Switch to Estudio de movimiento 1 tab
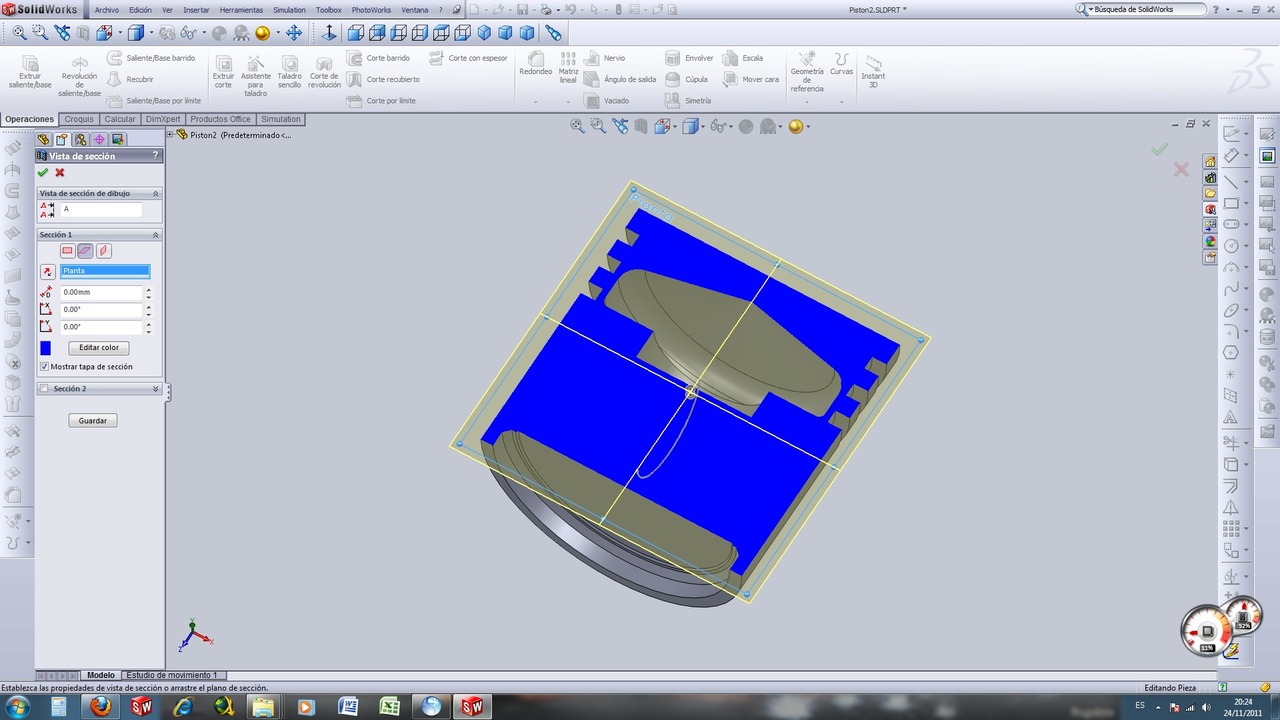This screenshot has height=720, width=1280. 171,675
